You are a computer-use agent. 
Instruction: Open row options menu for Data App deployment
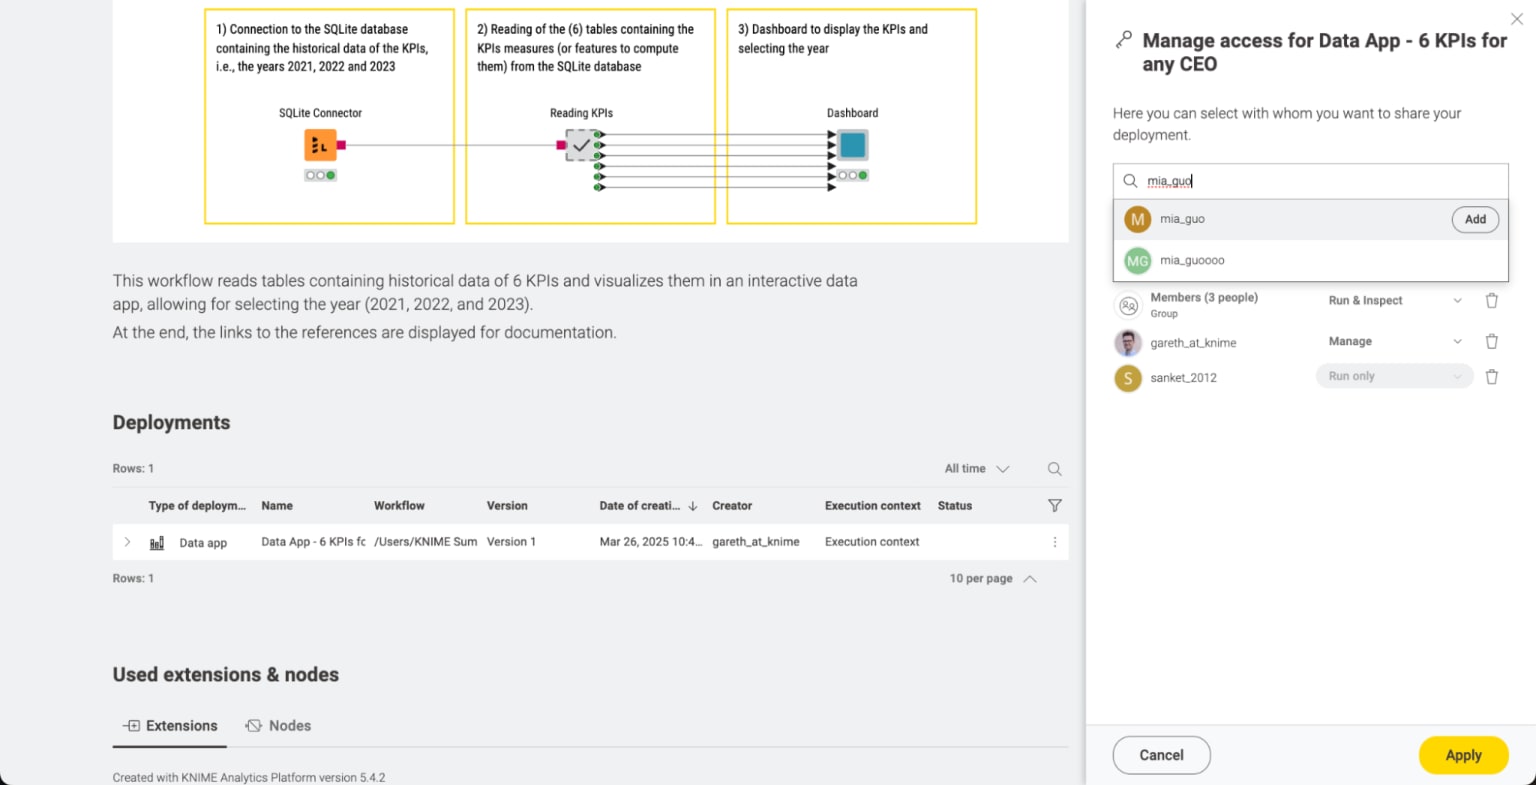[1054, 542]
